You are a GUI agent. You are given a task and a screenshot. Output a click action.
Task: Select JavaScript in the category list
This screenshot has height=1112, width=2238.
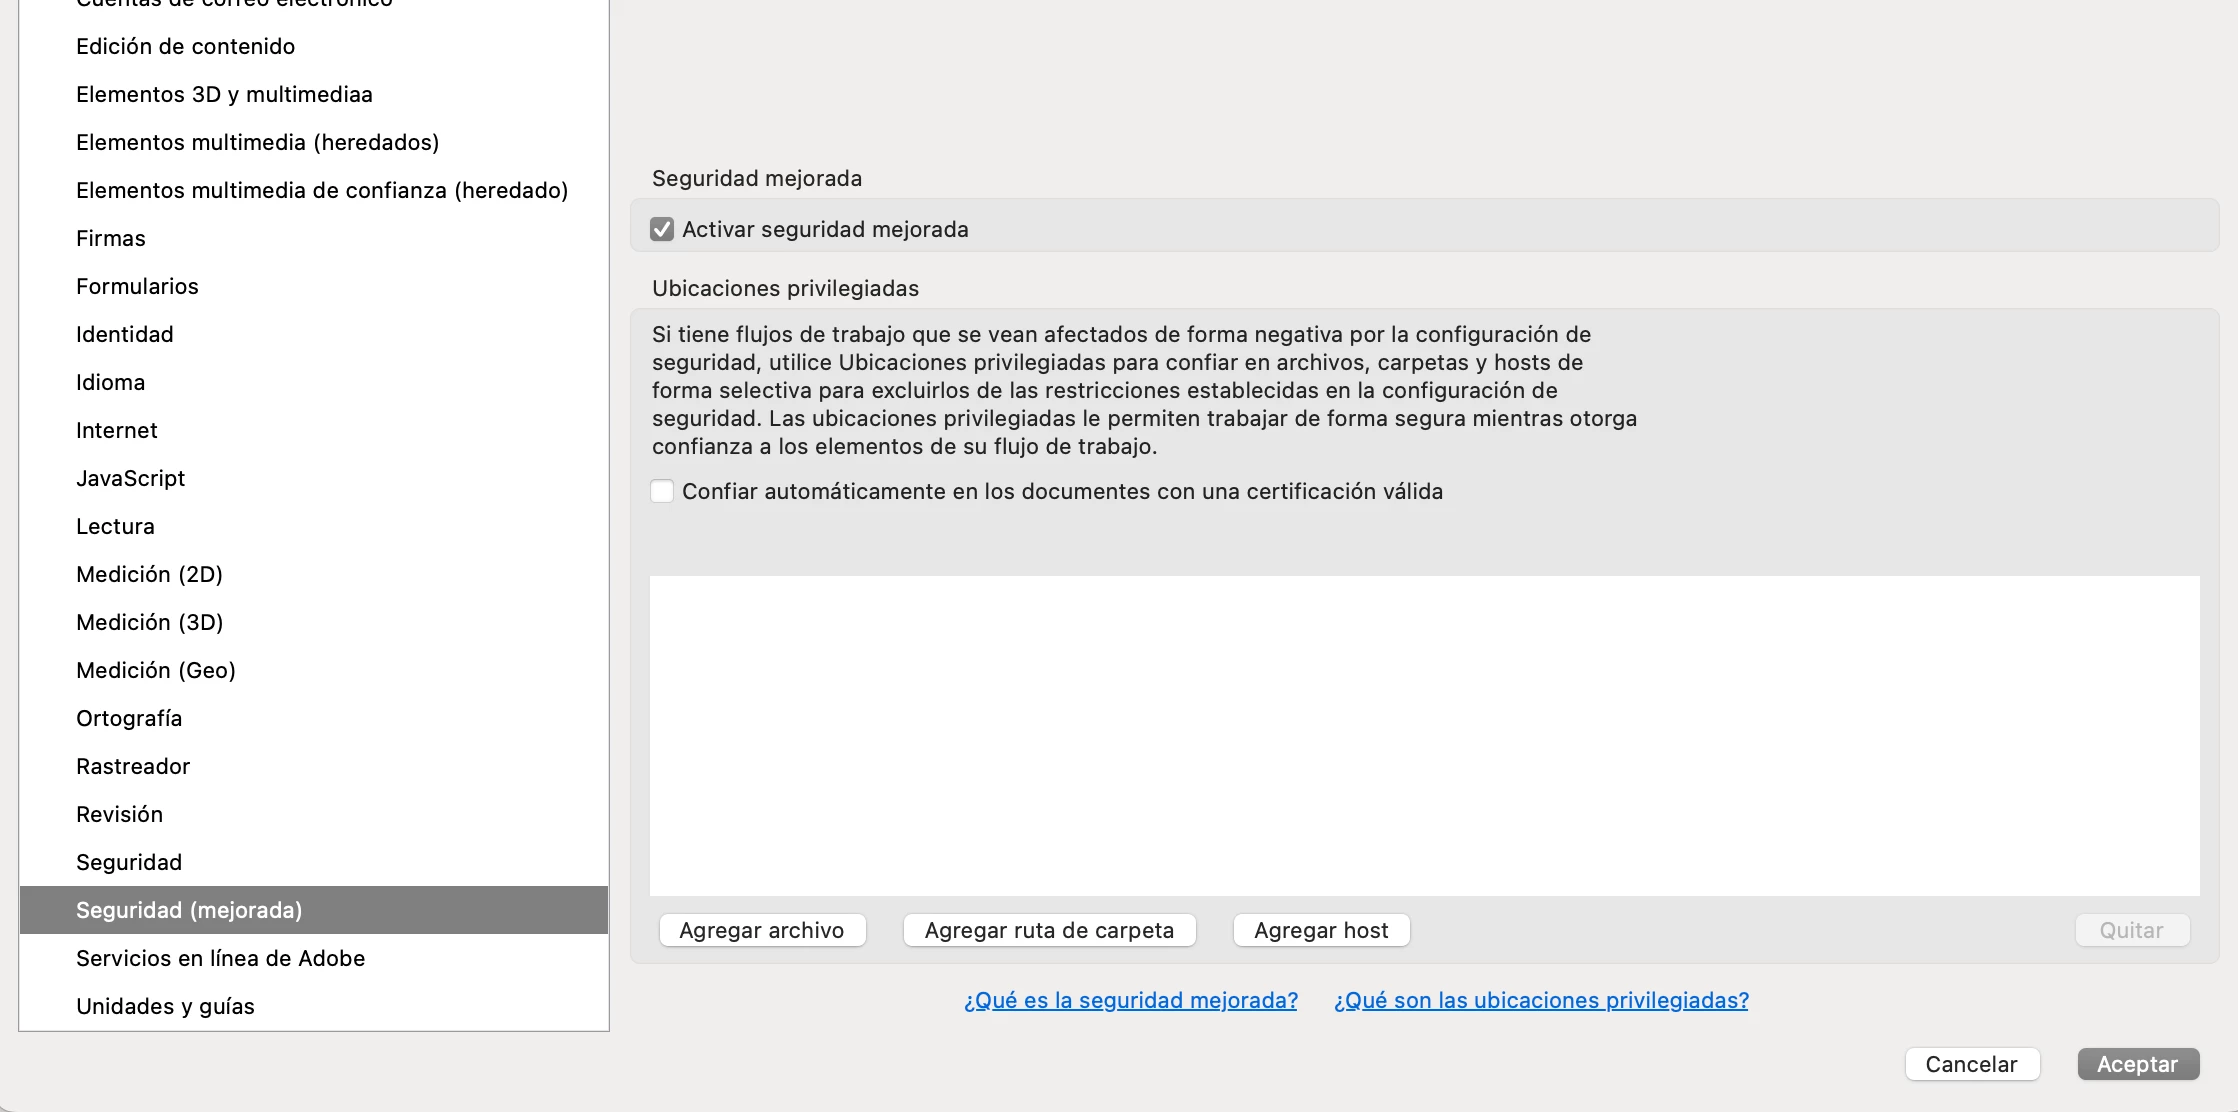point(130,478)
